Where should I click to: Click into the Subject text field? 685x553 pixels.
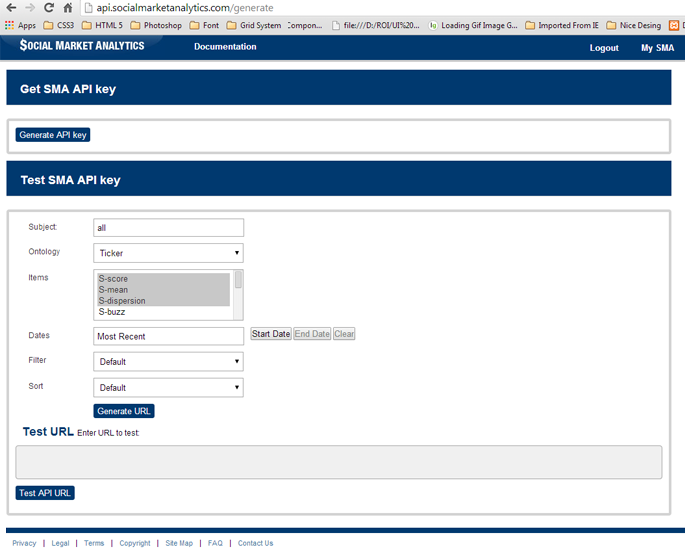click(169, 228)
